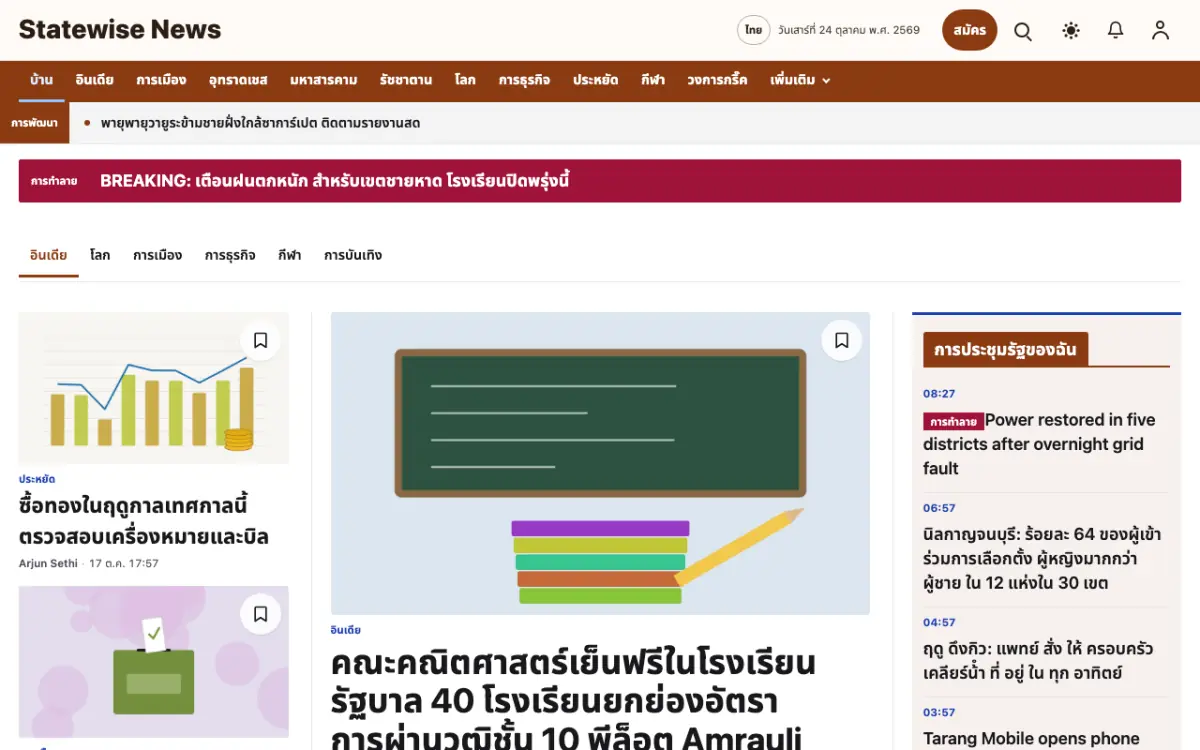
Task: Bookmark the chalkboard featured article
Action: (x=841, y=340)
